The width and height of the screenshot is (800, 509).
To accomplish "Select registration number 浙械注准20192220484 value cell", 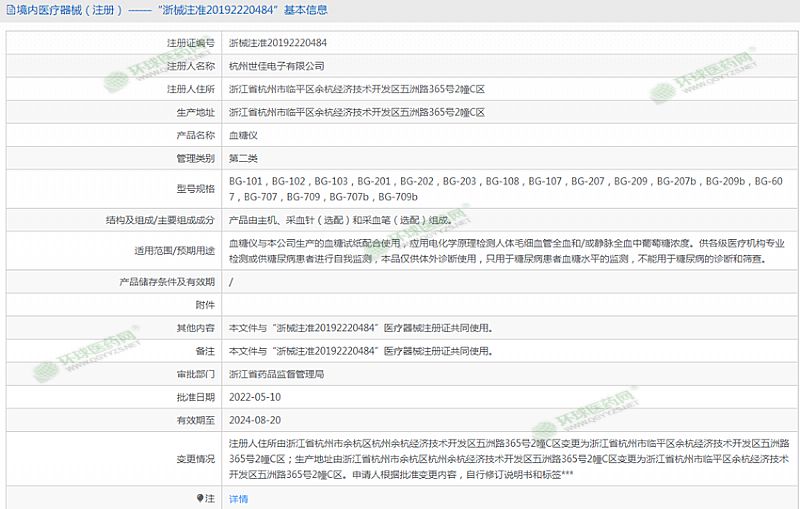I will pyautogui.click(x=278, y=43).
